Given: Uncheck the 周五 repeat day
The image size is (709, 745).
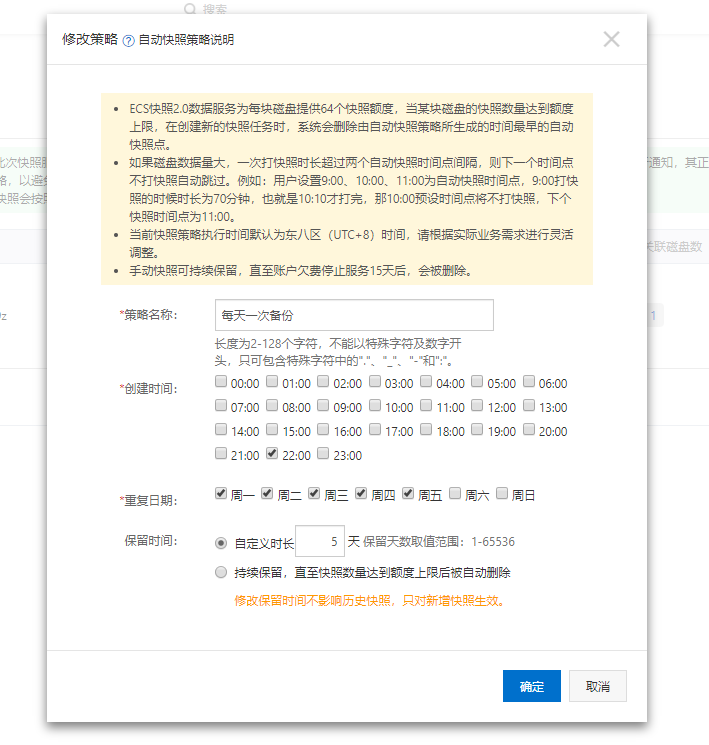Looking at the screenshot, I should coord(408,493).
